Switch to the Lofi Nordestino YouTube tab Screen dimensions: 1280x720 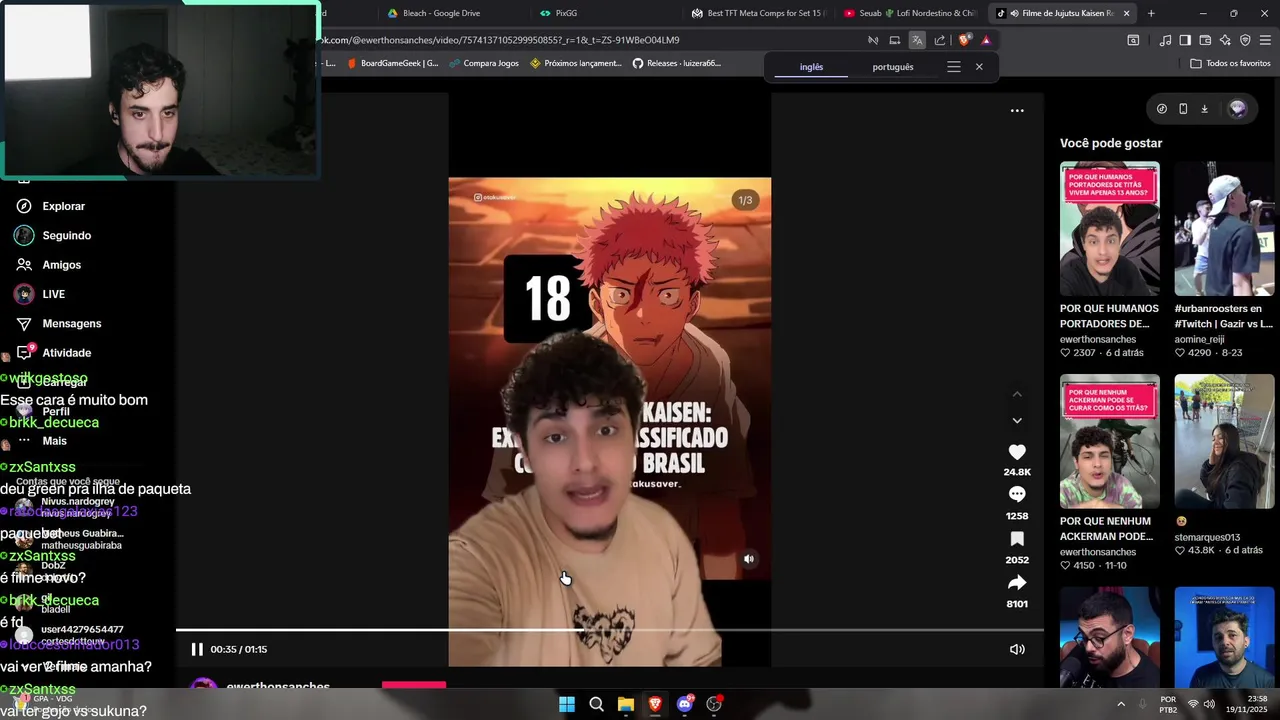click(910, 13)
